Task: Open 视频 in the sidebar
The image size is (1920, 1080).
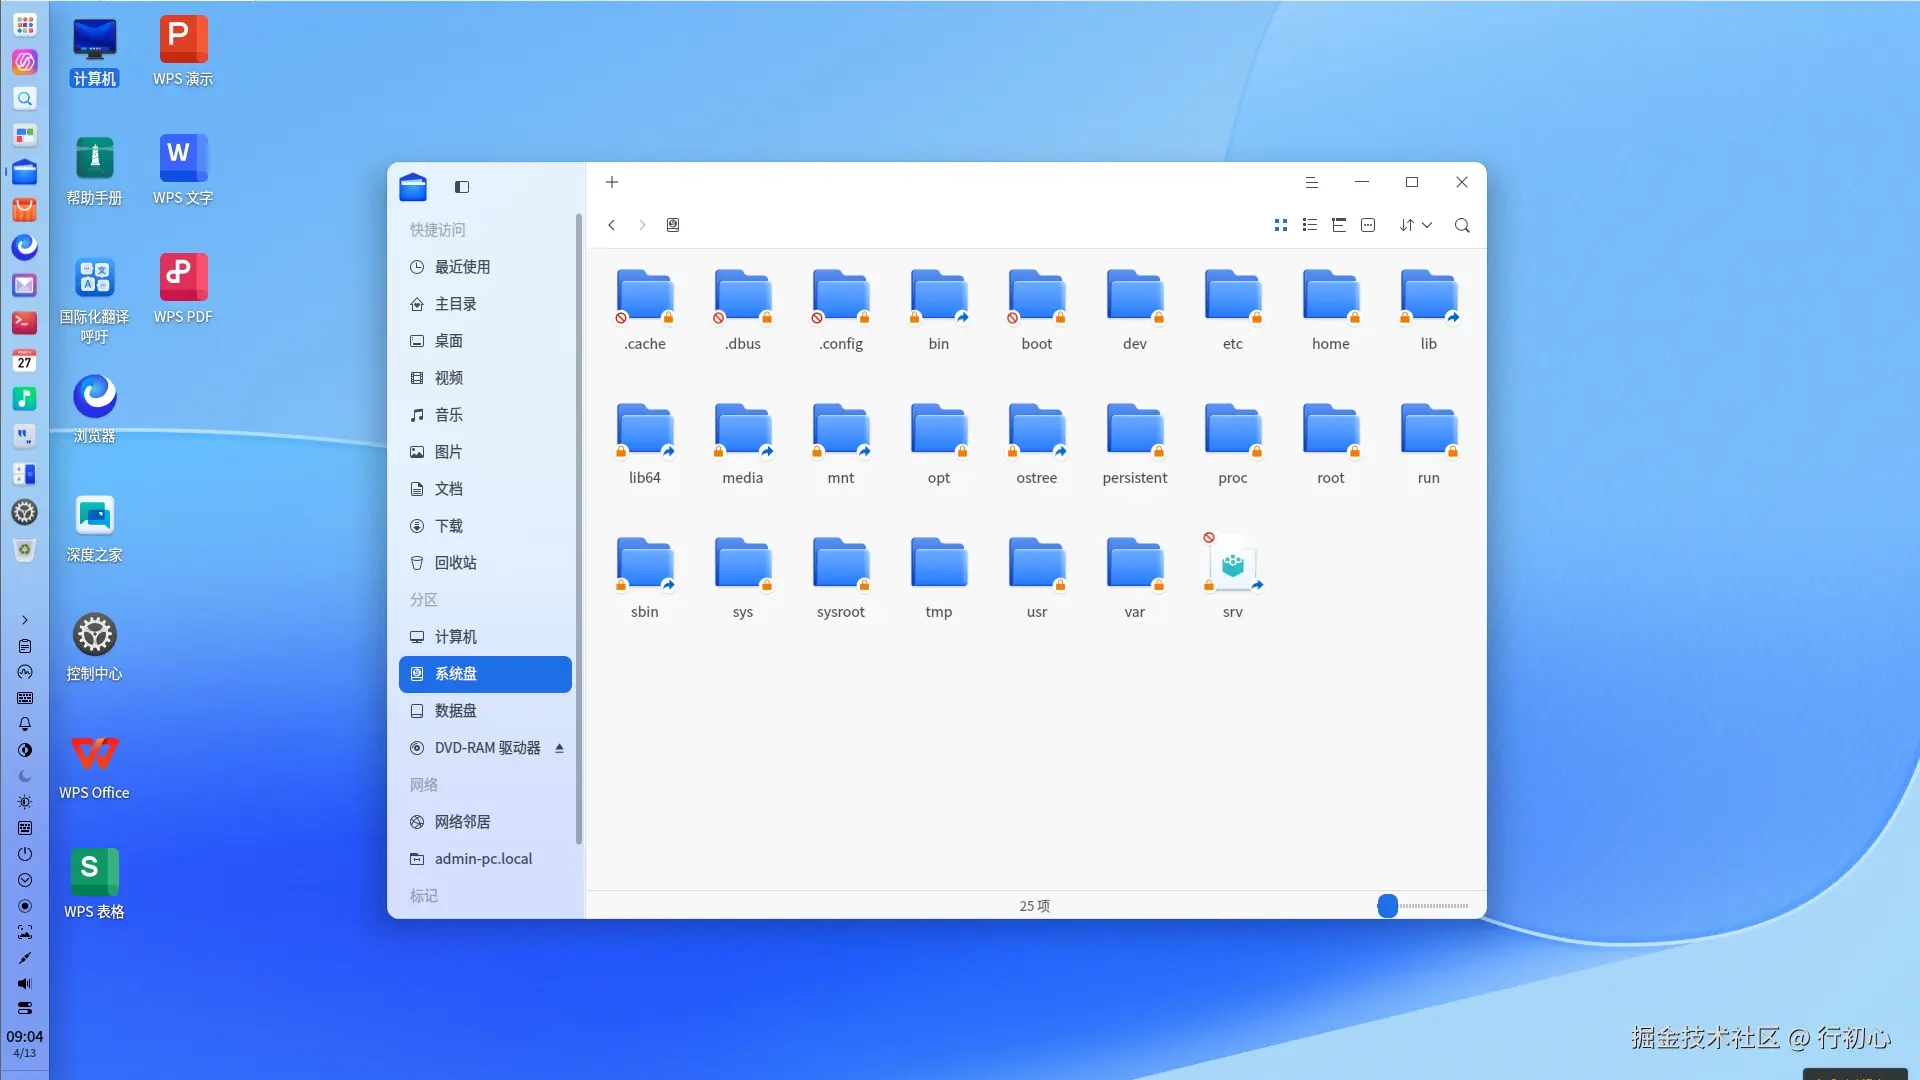Action: point(485,378)
